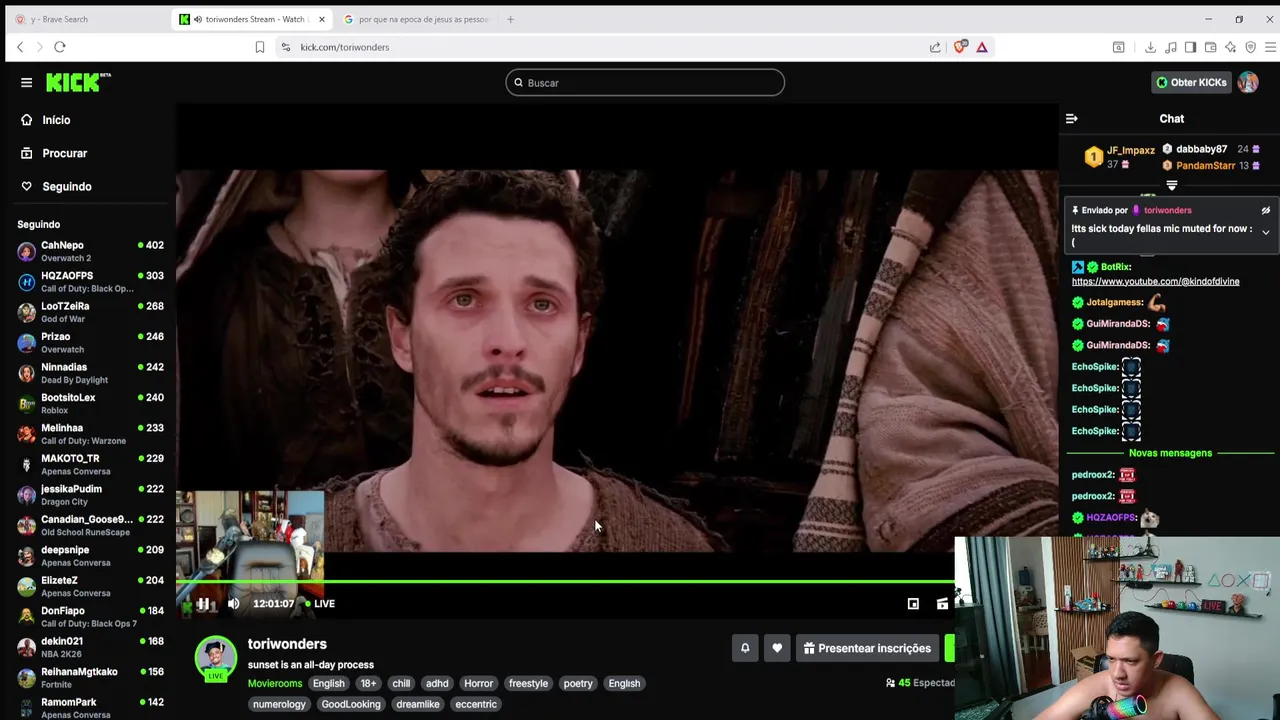The width and height of the screenshot is (1280, 720).
Task: Open browser downloads icon
Action: tap(1150, 47)
